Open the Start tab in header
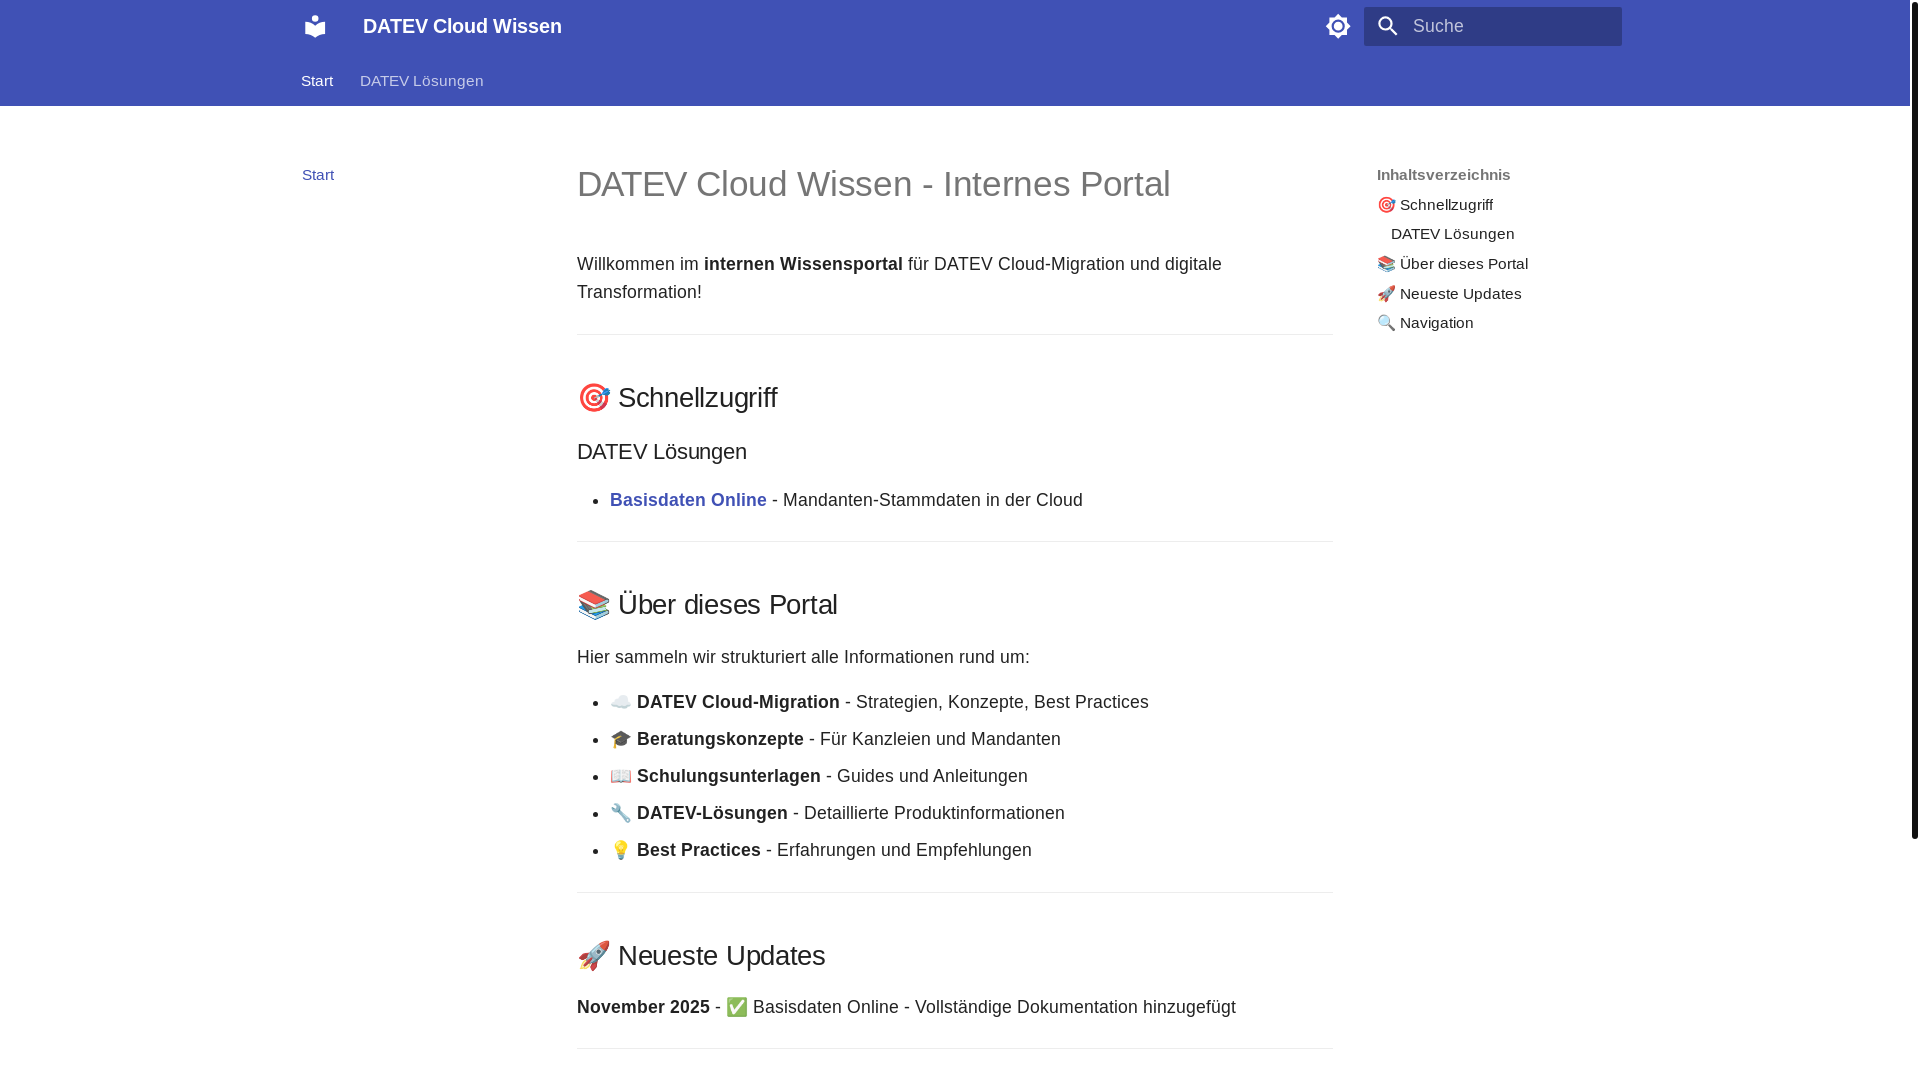 317,81
